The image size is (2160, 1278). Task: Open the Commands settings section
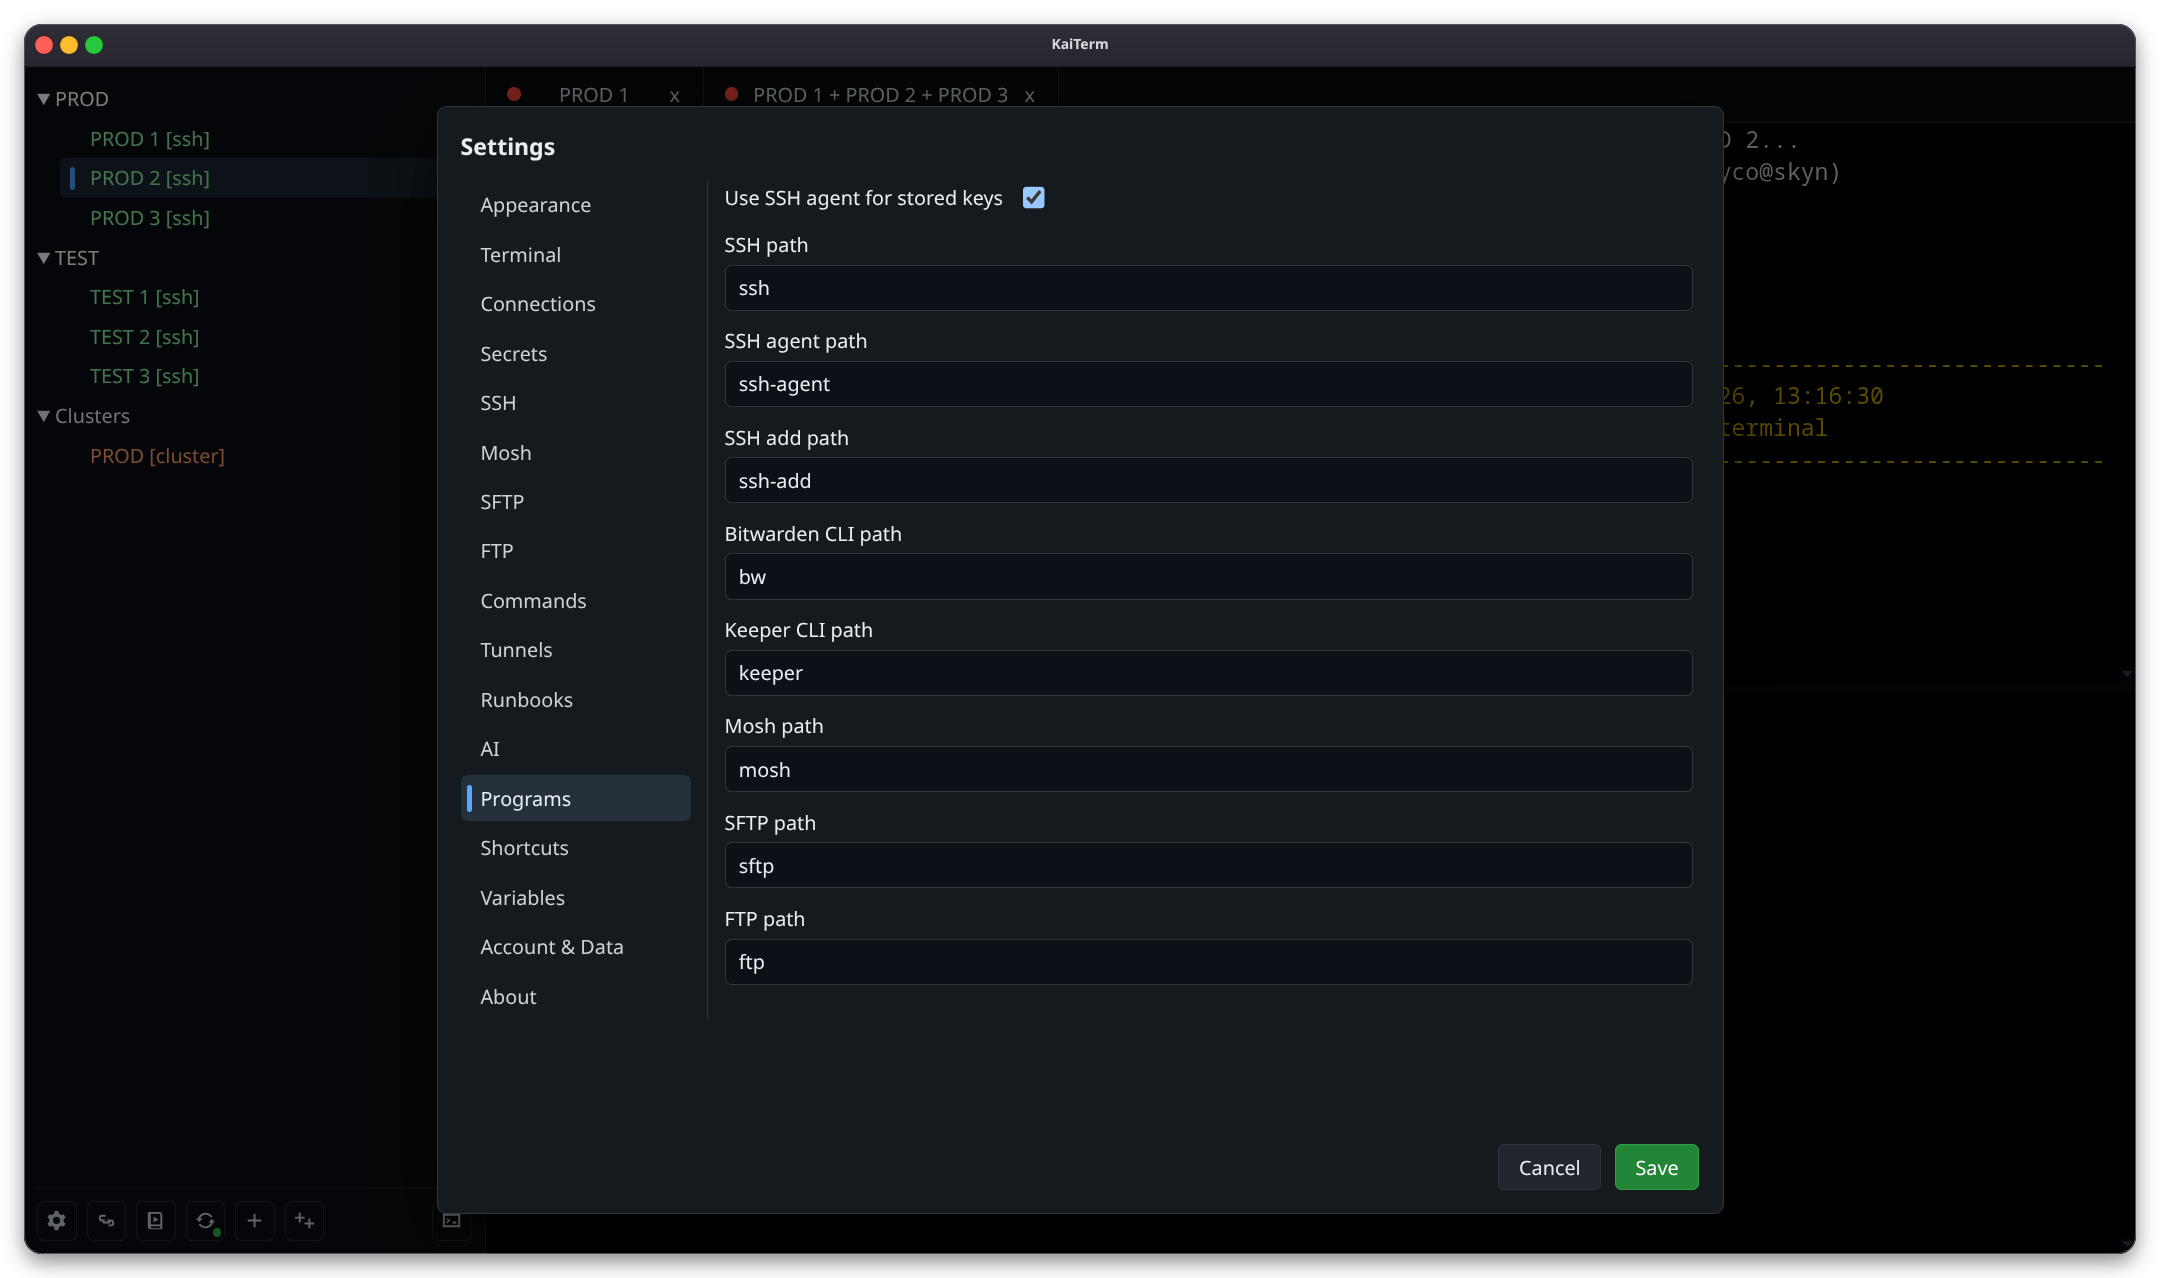576,601
